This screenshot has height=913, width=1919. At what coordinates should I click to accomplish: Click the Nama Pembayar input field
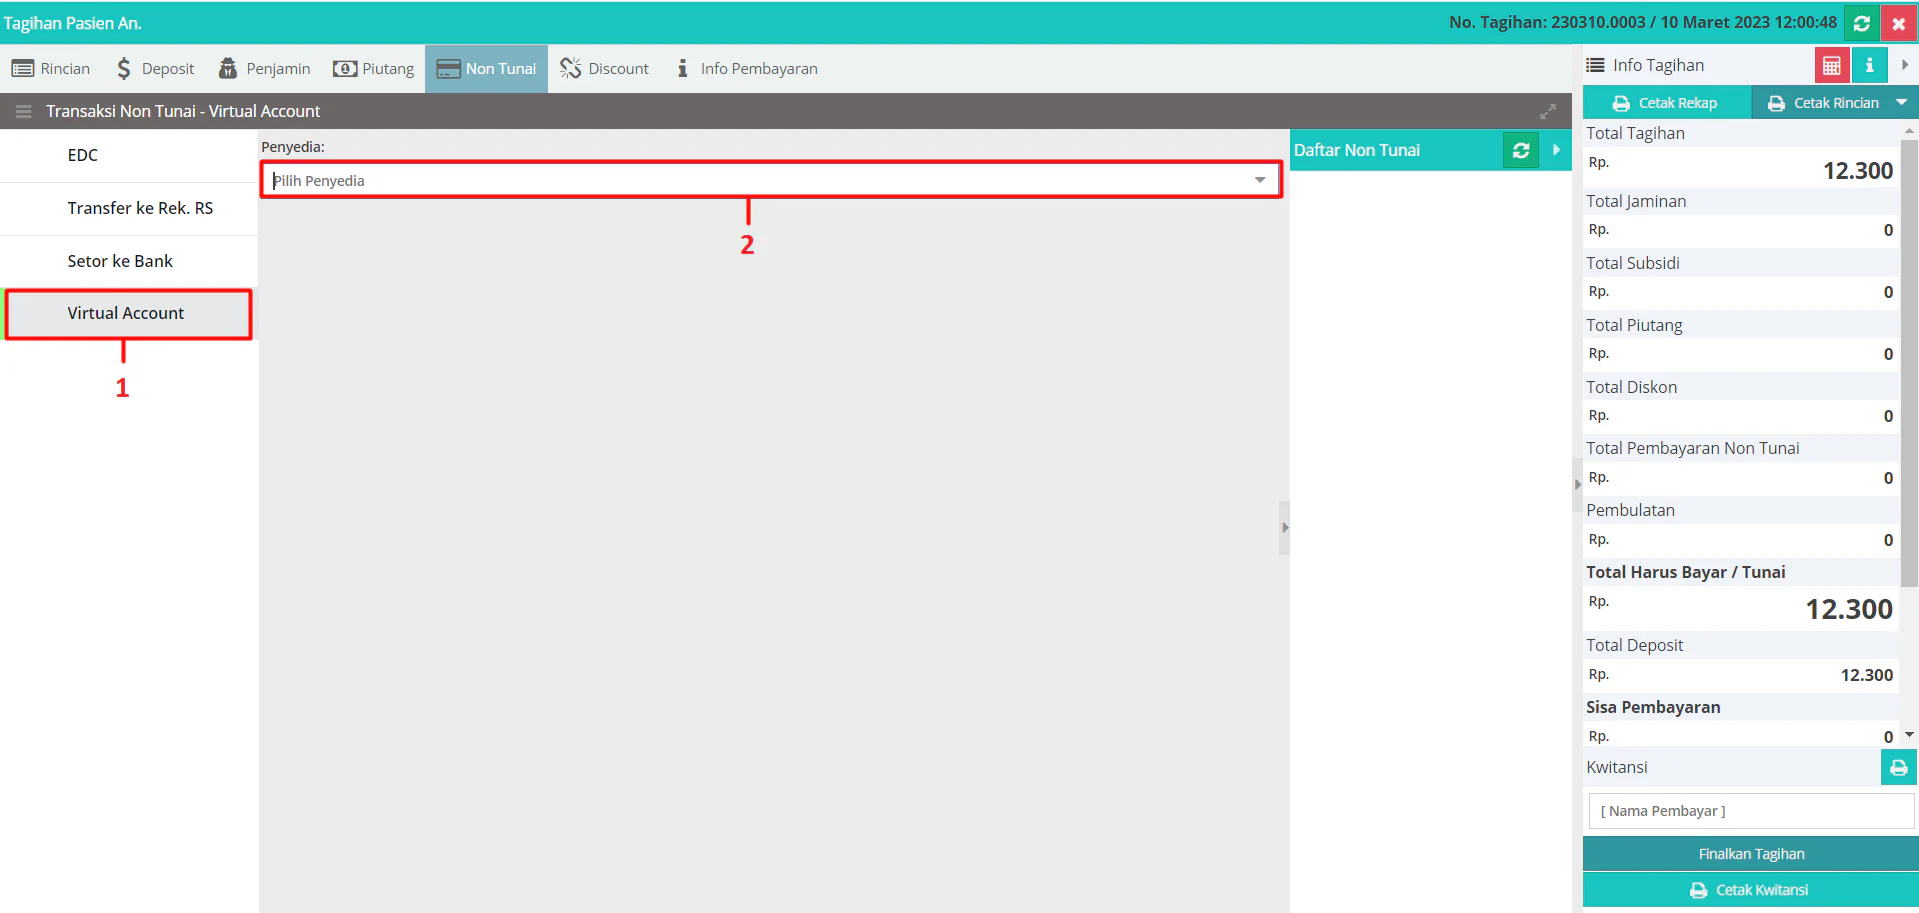(x=1751, y=811)
